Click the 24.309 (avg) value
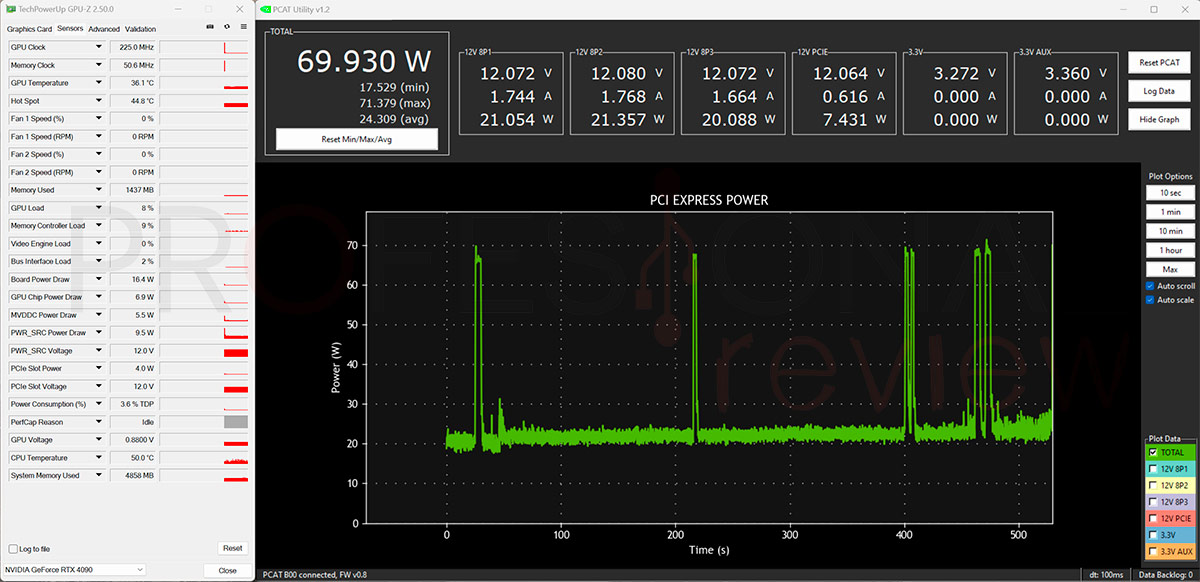Screen dimensions: 1200x582 click(x=394, y=119)
